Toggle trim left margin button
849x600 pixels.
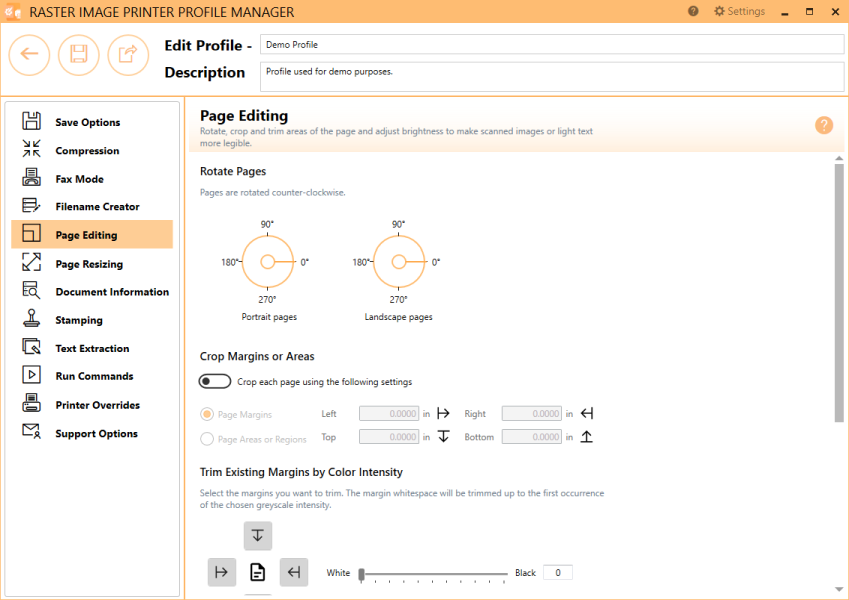(x=222, y=572)
